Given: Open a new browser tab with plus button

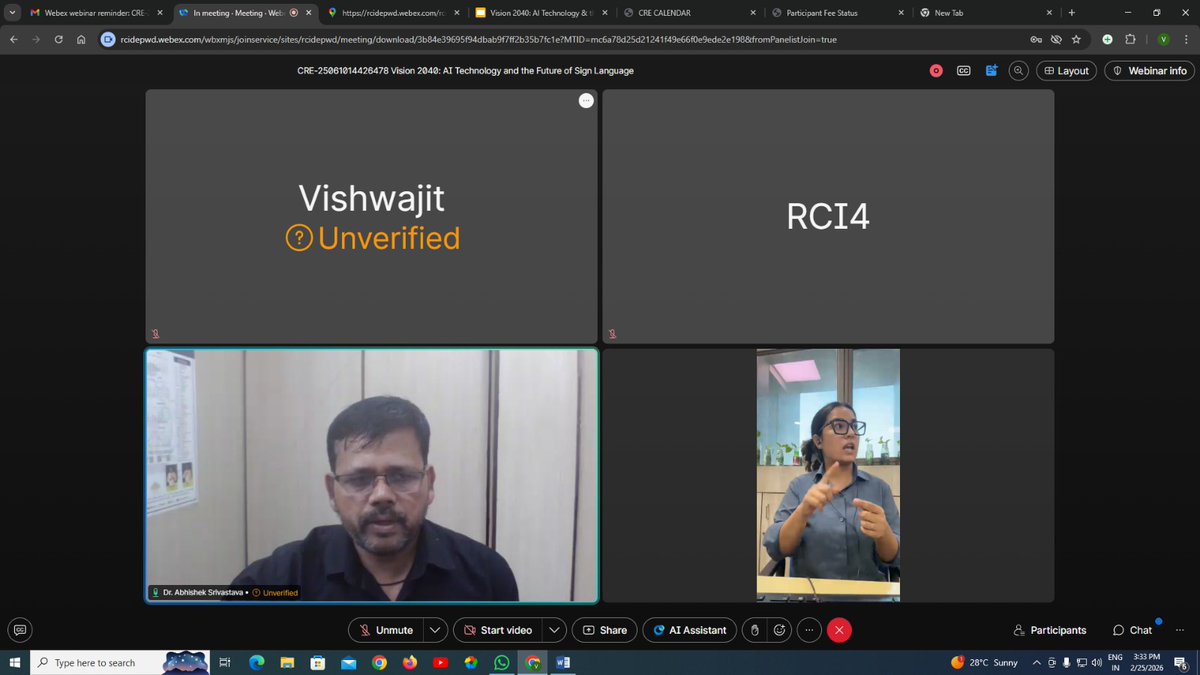Looking at the screenshot, I should click(1072, 13).
